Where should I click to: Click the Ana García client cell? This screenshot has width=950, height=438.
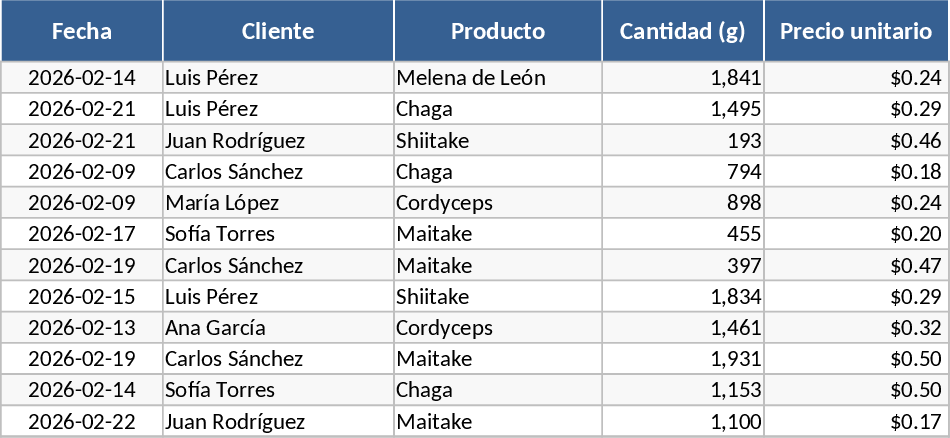pos(278,328)
